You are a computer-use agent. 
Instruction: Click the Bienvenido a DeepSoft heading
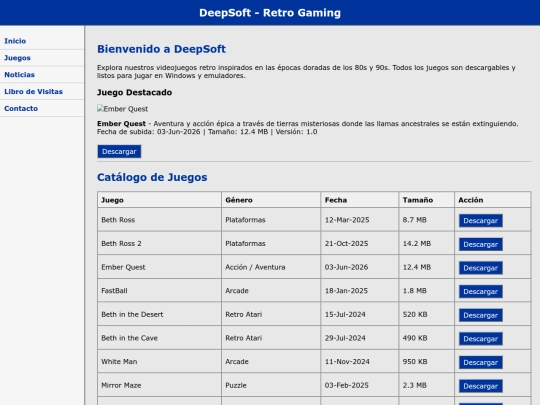pyautogui.click(x=162, y=49)
